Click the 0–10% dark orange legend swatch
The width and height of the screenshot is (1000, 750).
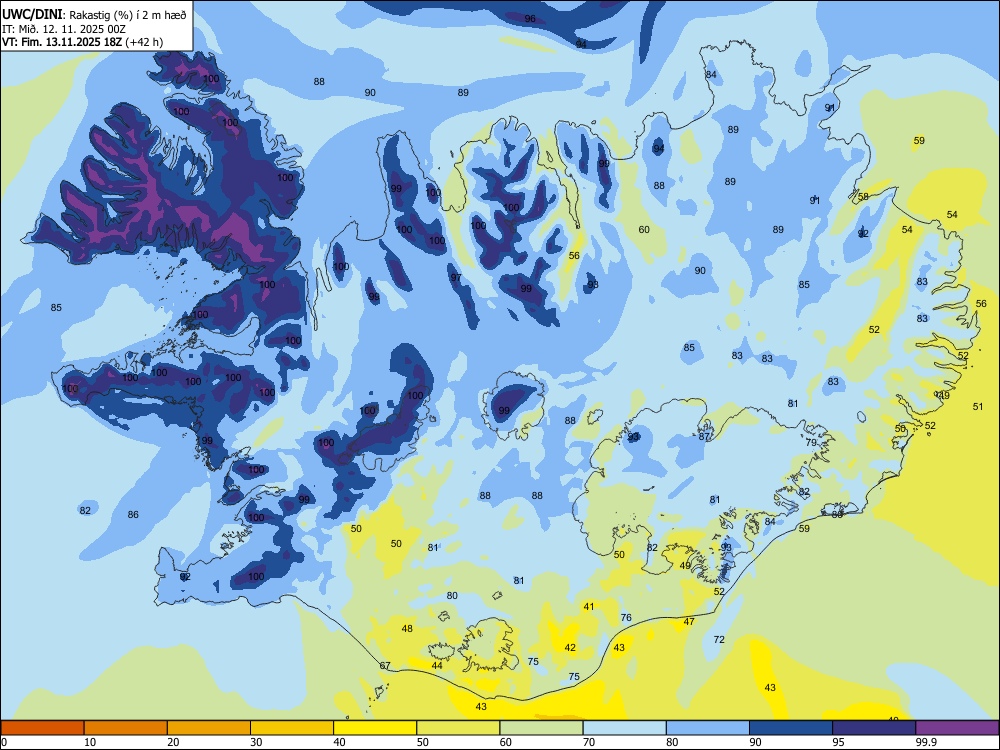[x=42, y=728]
